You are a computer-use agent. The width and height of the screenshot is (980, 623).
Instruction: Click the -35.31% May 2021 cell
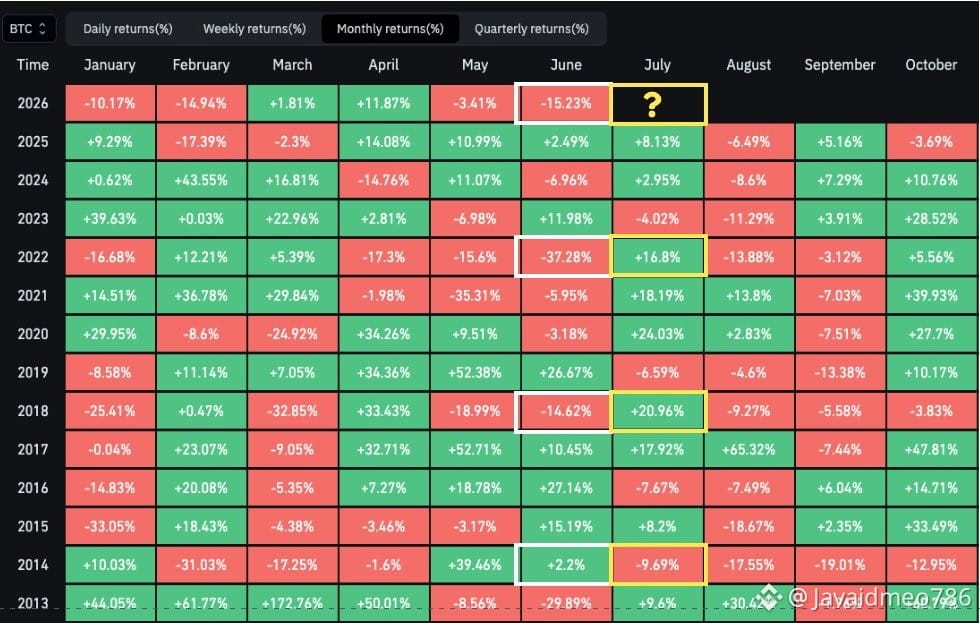click(475, 296)
